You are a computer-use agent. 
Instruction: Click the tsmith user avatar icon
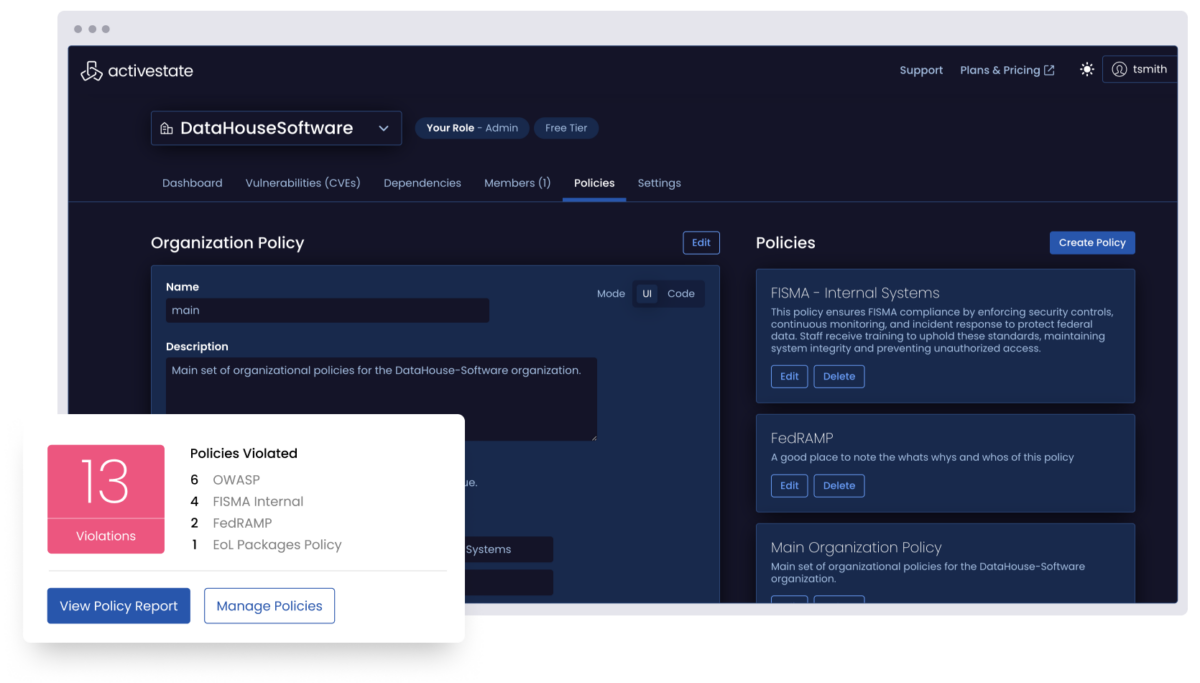pyautogui.click(x=1119, y=70)
